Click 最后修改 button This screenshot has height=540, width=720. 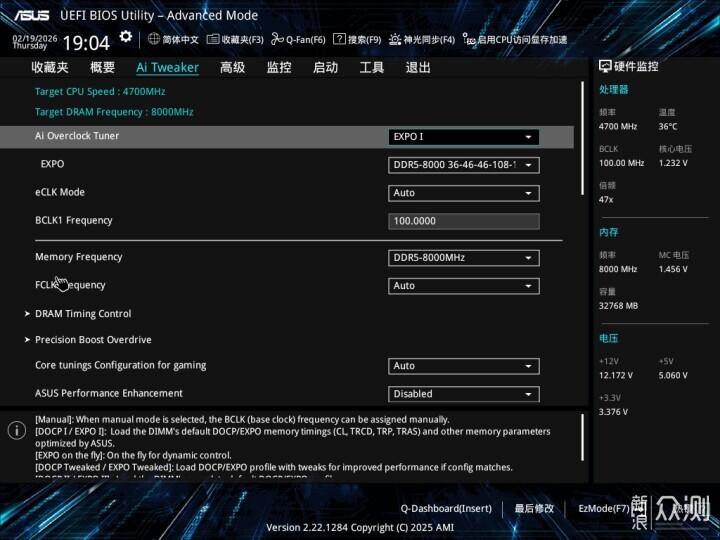click(534, 508)
